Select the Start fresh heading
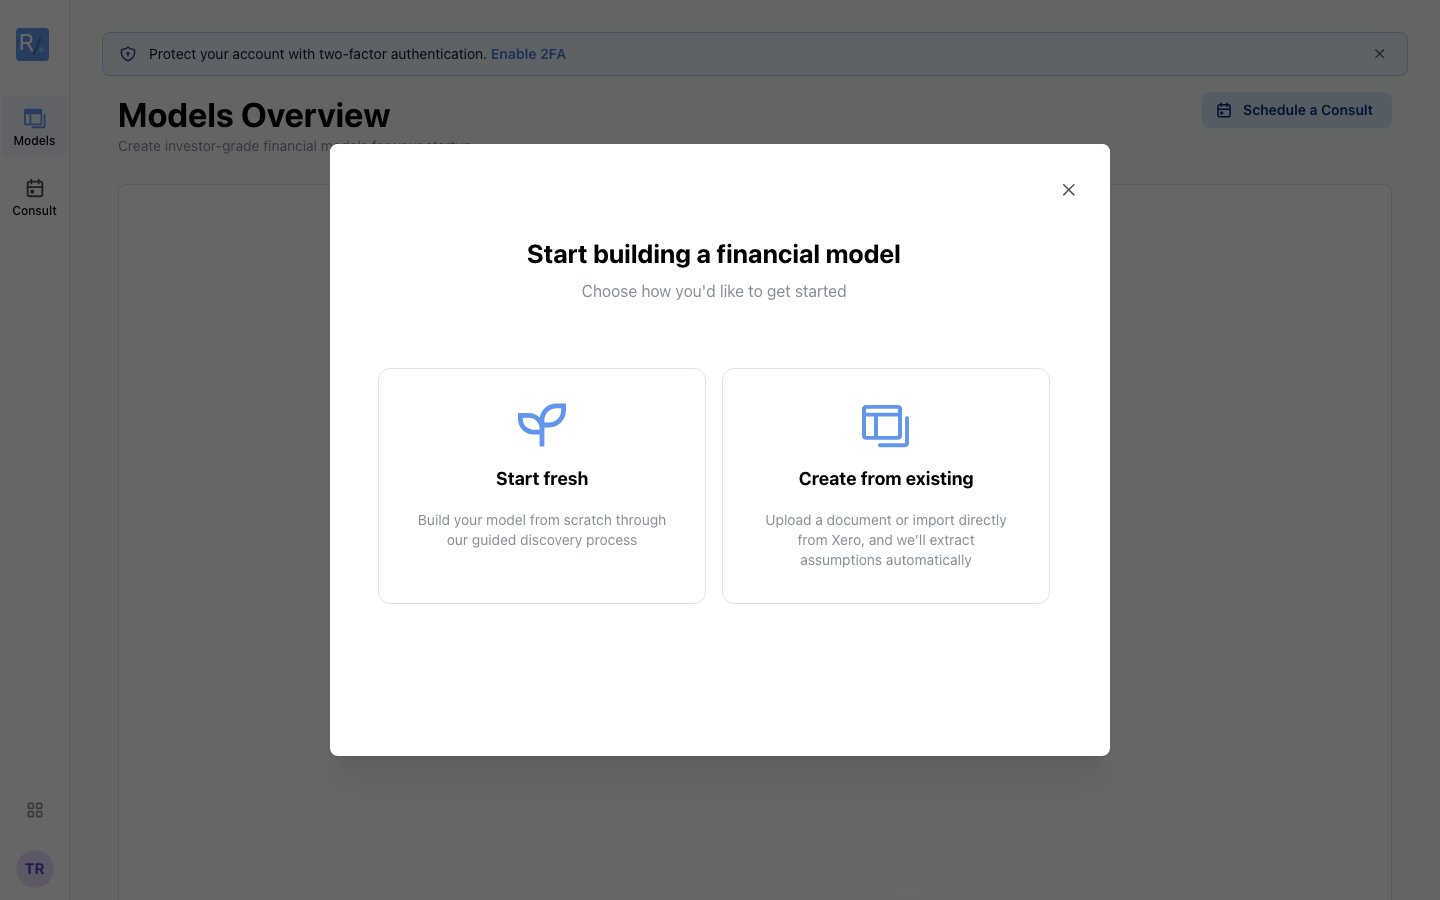The image size is (1440, 900). [542, 479]
